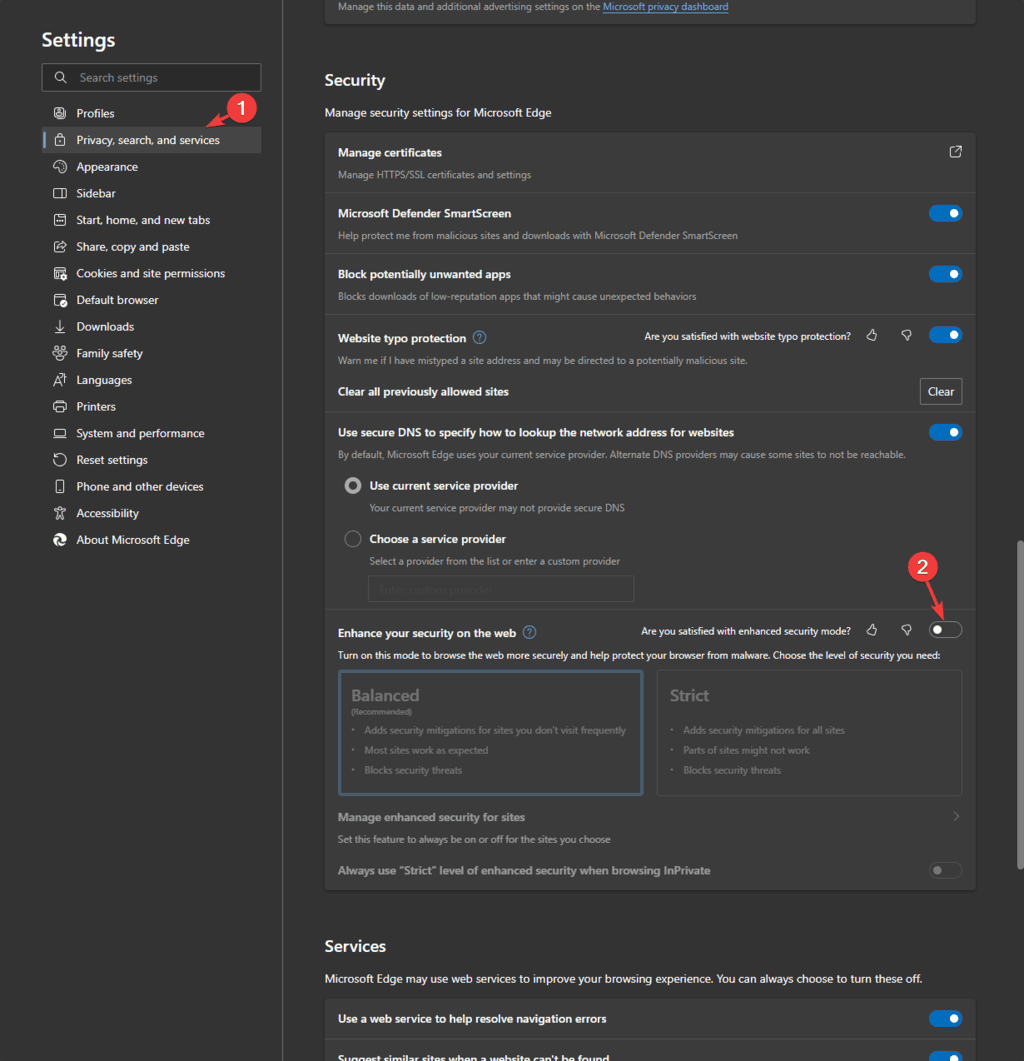
Task: Click the 'Security' section heading
Action: pyautogui.click(x=355, y=81)
